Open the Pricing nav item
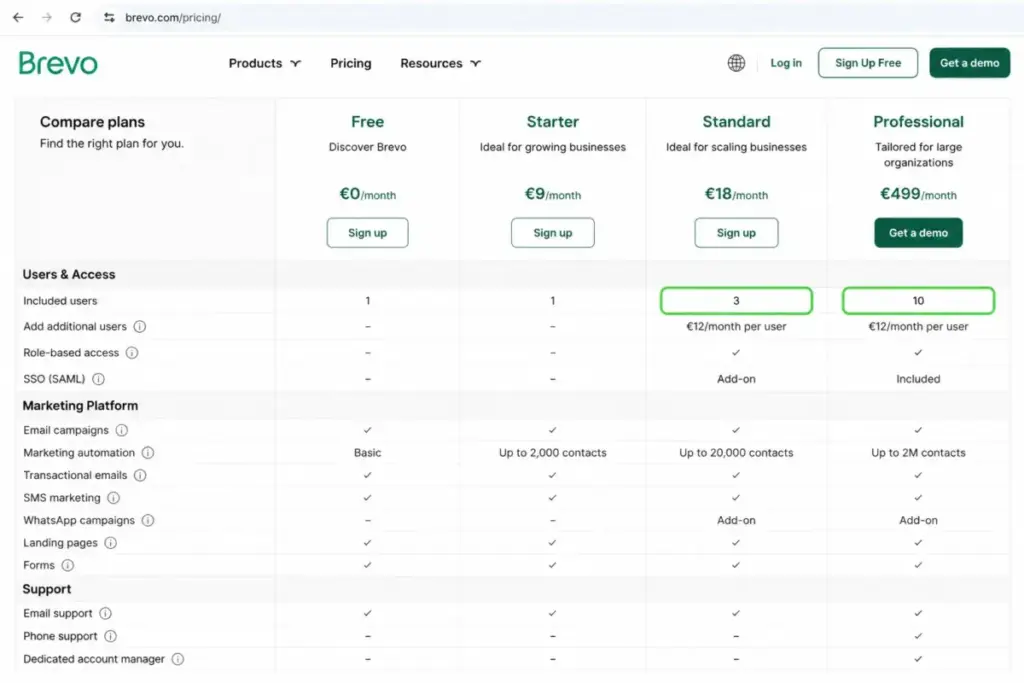The height and width of the screenshot is (683, 1024). [x=351, y=63]
